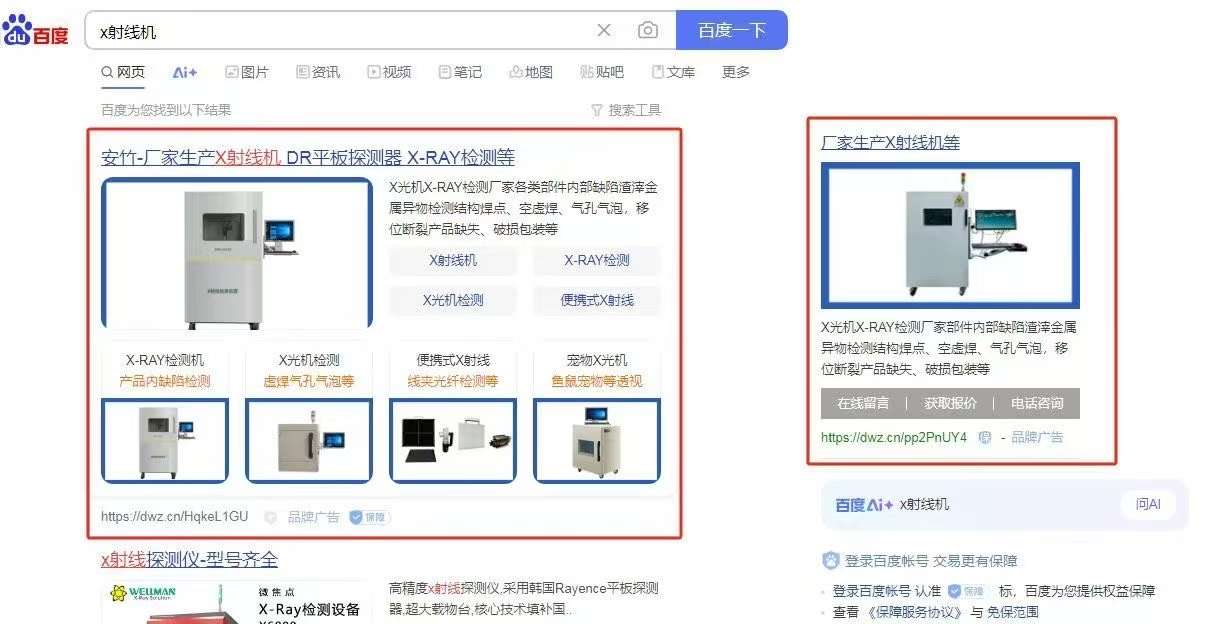Click the 便携式X射线 flat panel thumbnail
This screenshot has height=624, width=1216.
pos(453,440)
